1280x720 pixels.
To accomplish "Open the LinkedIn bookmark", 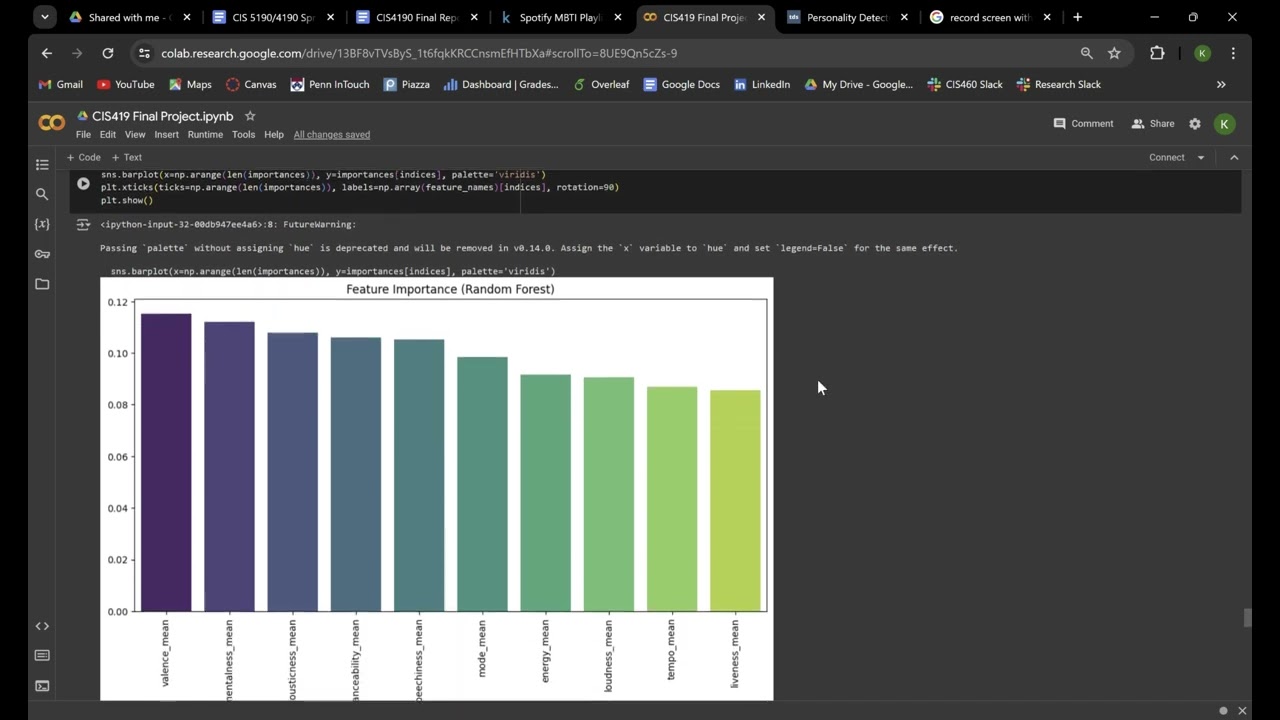I will pos(762,85).
